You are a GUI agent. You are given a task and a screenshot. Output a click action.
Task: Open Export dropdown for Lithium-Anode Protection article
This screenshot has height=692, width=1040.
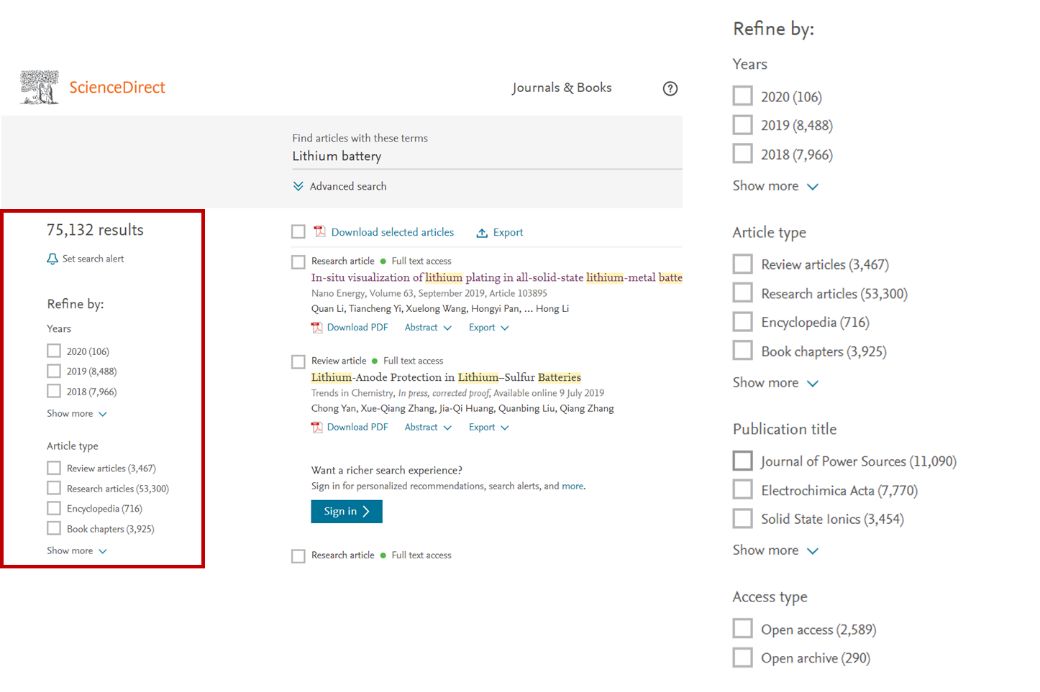click(489, 428)
